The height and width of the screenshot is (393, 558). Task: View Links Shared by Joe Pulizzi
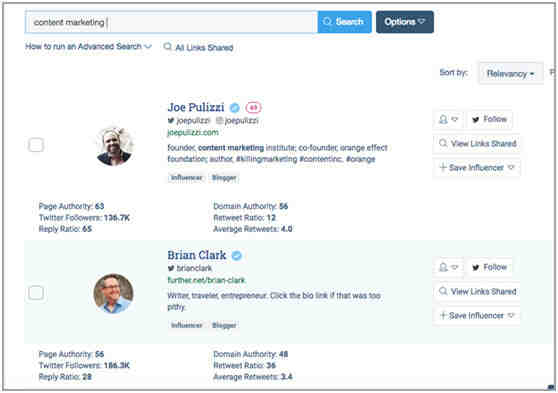coord(477,143)
